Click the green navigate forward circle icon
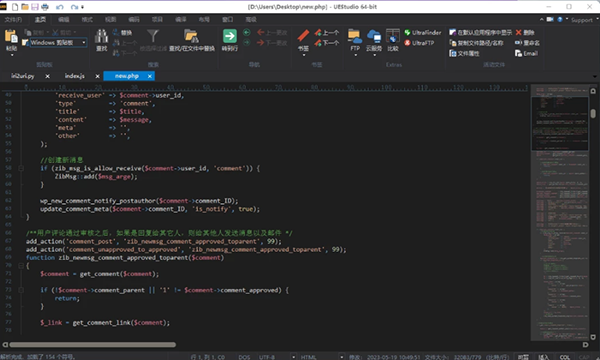This screenshot has height=360, width=600. (247, 42)
